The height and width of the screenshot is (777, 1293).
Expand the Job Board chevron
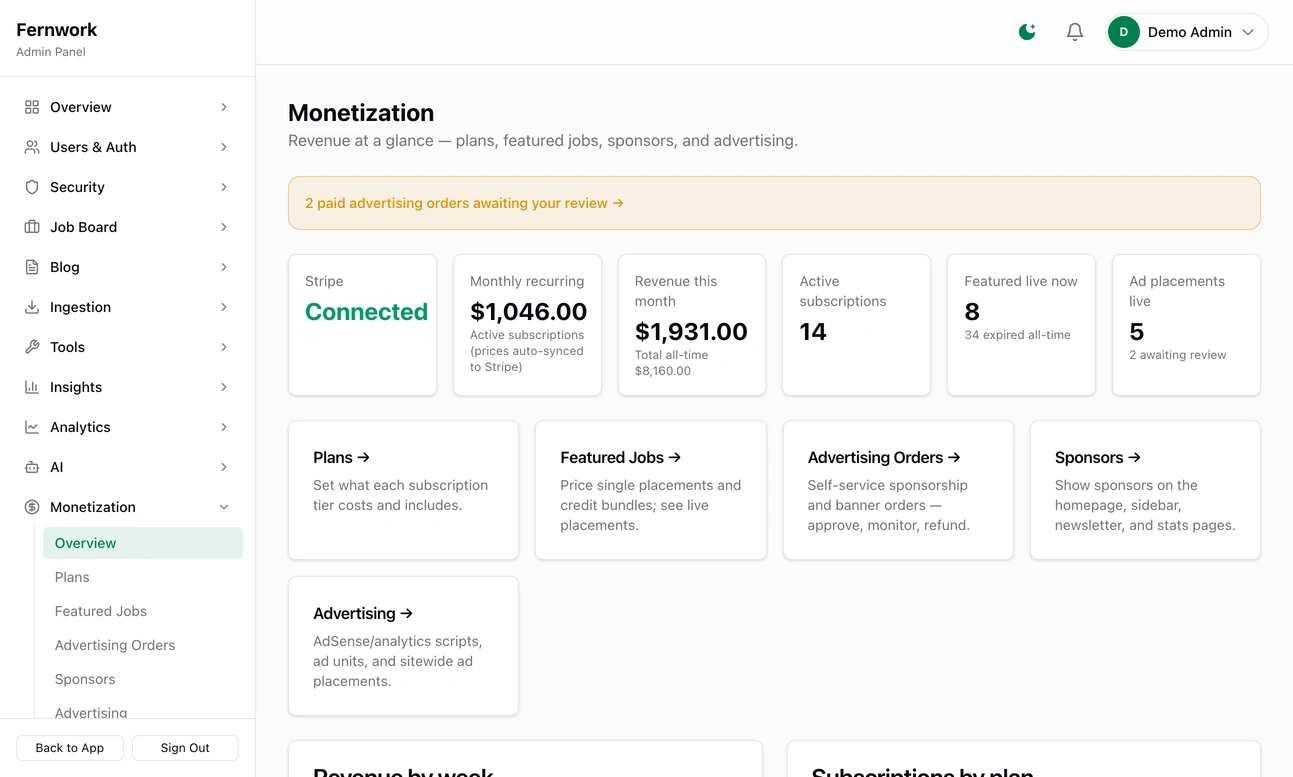click(224, 227)
